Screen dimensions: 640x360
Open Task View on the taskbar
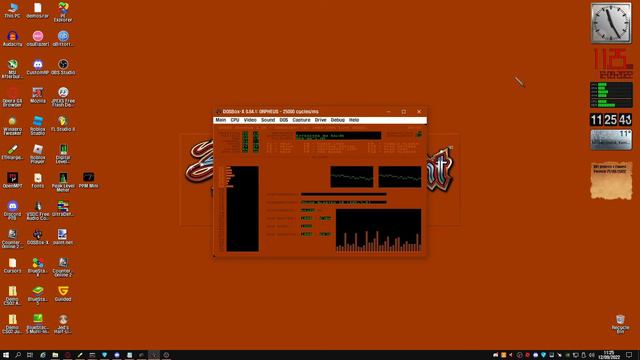tap(30, 355)
